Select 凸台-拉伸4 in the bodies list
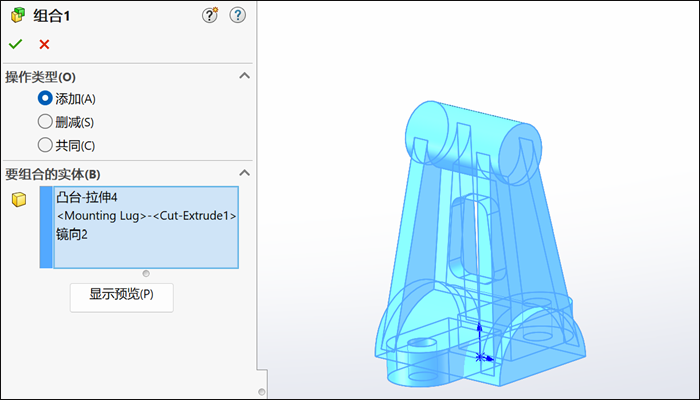Viewport: 700px width, 400px height. coord(88,197)
